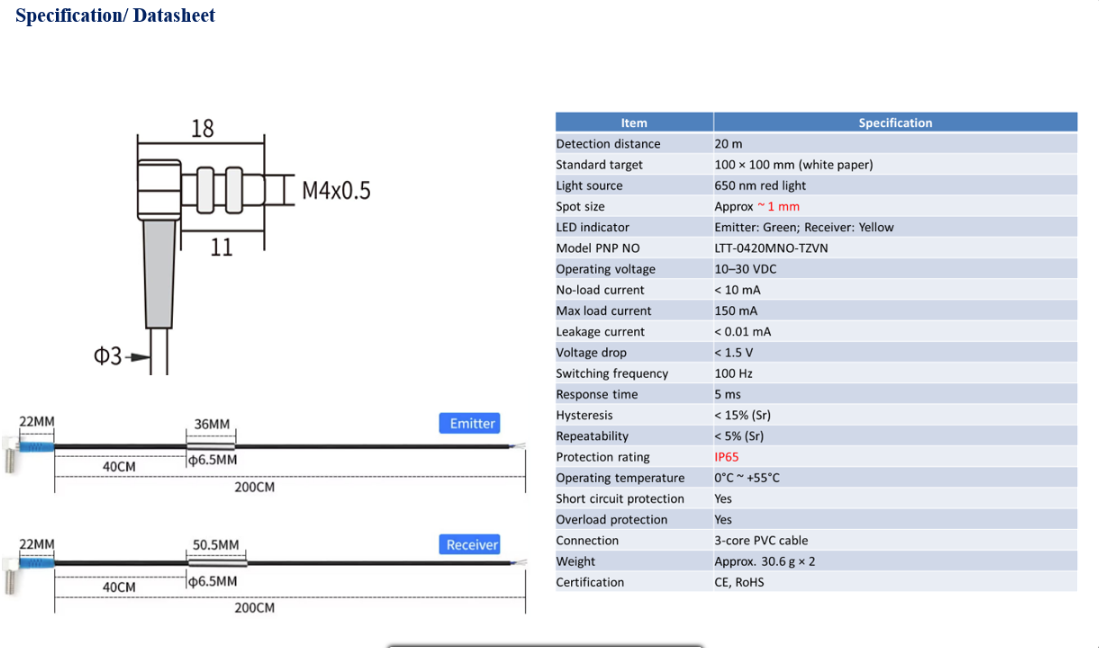Viewport: 1099px width, 648px height.
Task: Click the 18 width dimension on the drawing
Action: (x=202, y=128)
